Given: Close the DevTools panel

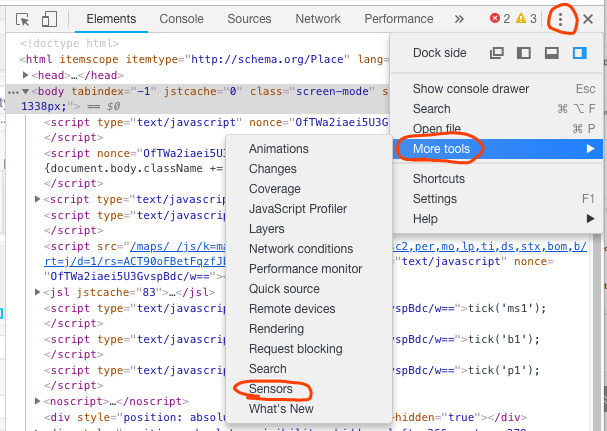Looking at the screenshot, I should [x=588, y=19].
